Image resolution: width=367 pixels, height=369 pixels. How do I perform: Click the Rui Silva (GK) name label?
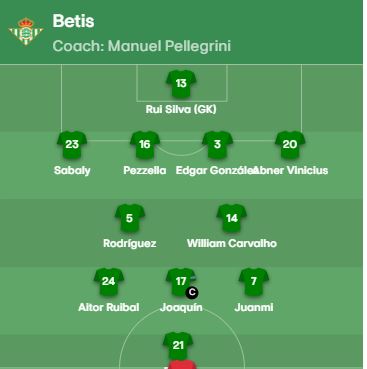coord(181,109)
